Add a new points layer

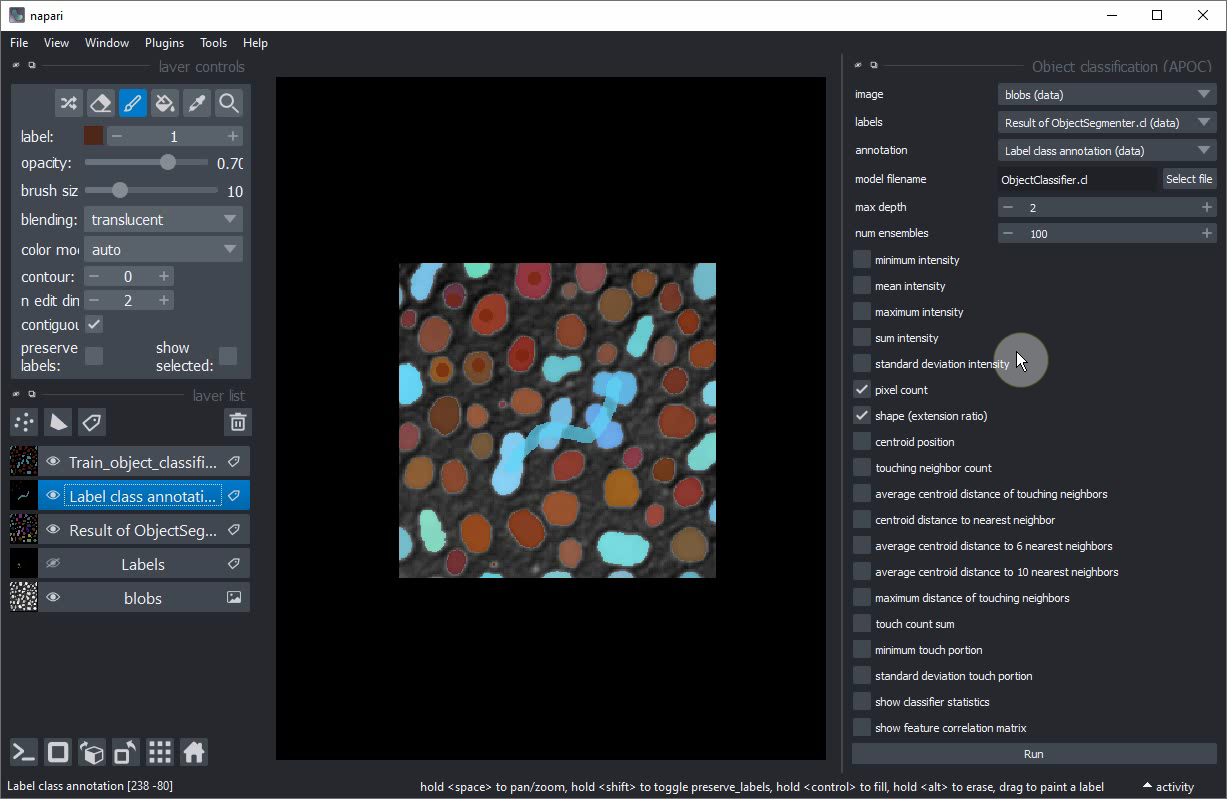[x=24, y=422]
